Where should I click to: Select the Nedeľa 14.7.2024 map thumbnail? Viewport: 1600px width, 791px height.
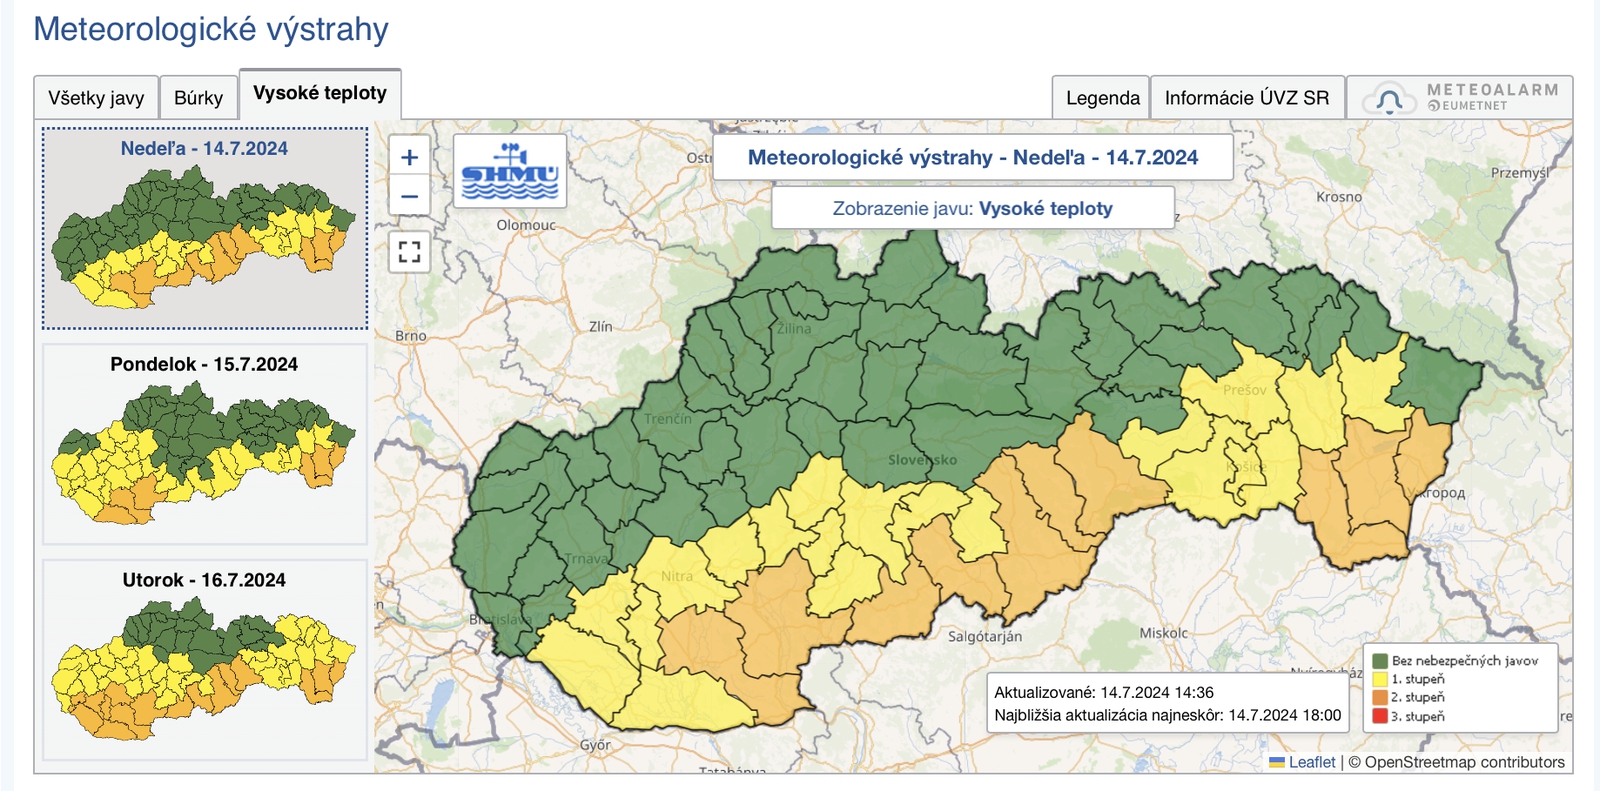pyautogui.click(x=204, y=228)
